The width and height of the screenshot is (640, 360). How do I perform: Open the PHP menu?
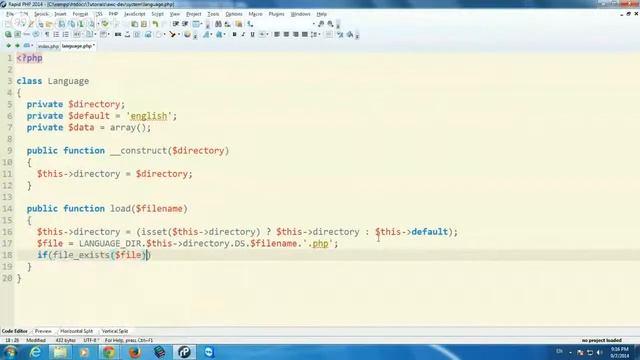pyautogui.click(x=113, y=14)
